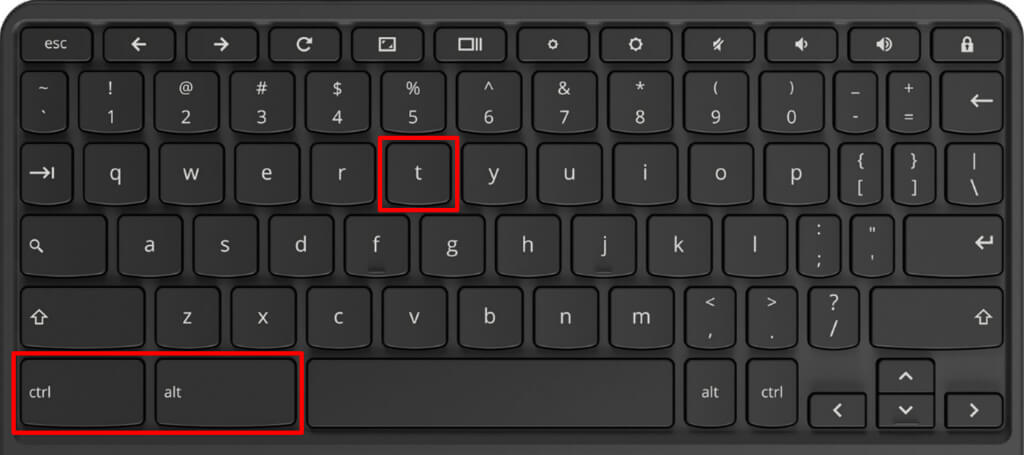This screenshot has width=1024, height=455.
Task: Click the up arrow chevron key
Action: pyautogui.click(x=906, y=376)
